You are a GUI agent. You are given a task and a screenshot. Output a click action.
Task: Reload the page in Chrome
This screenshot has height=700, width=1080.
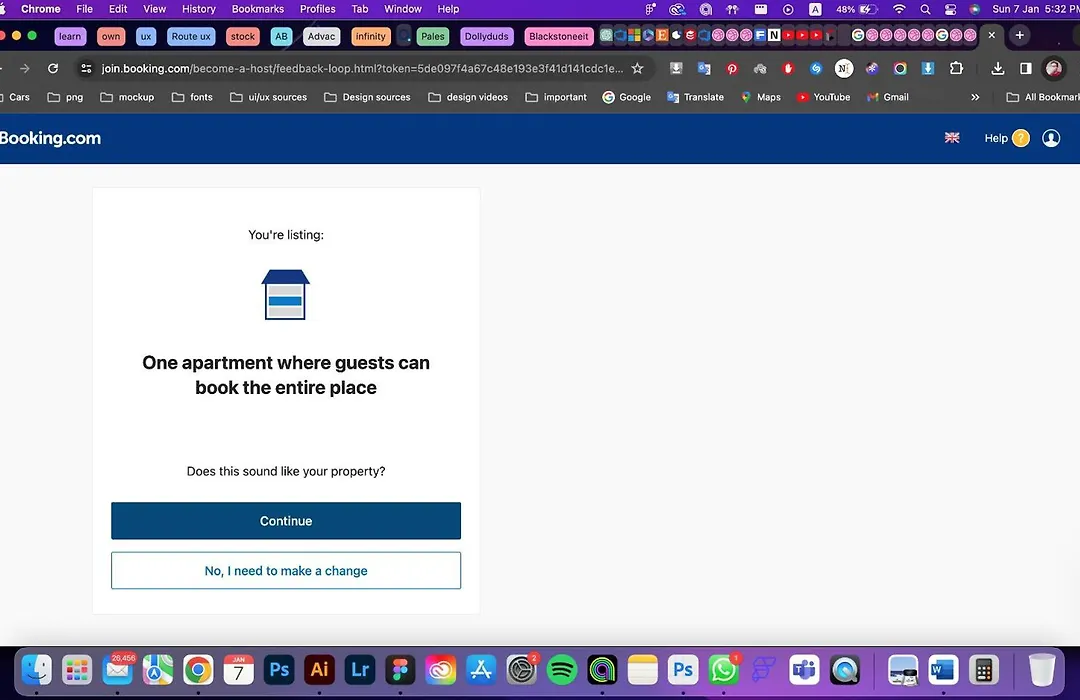click(53, 68)
